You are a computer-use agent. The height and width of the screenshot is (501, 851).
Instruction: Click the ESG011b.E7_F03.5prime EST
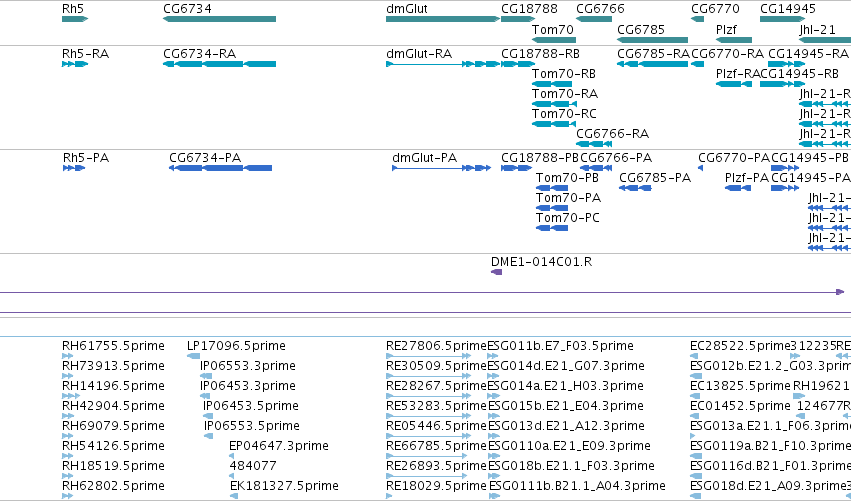click(x=494, y=356)
